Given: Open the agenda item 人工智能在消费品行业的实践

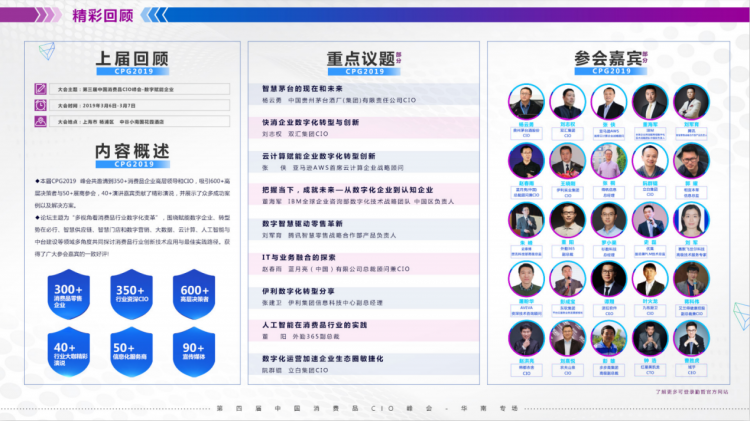Looking at the screenshot, I should pos(314,325).
